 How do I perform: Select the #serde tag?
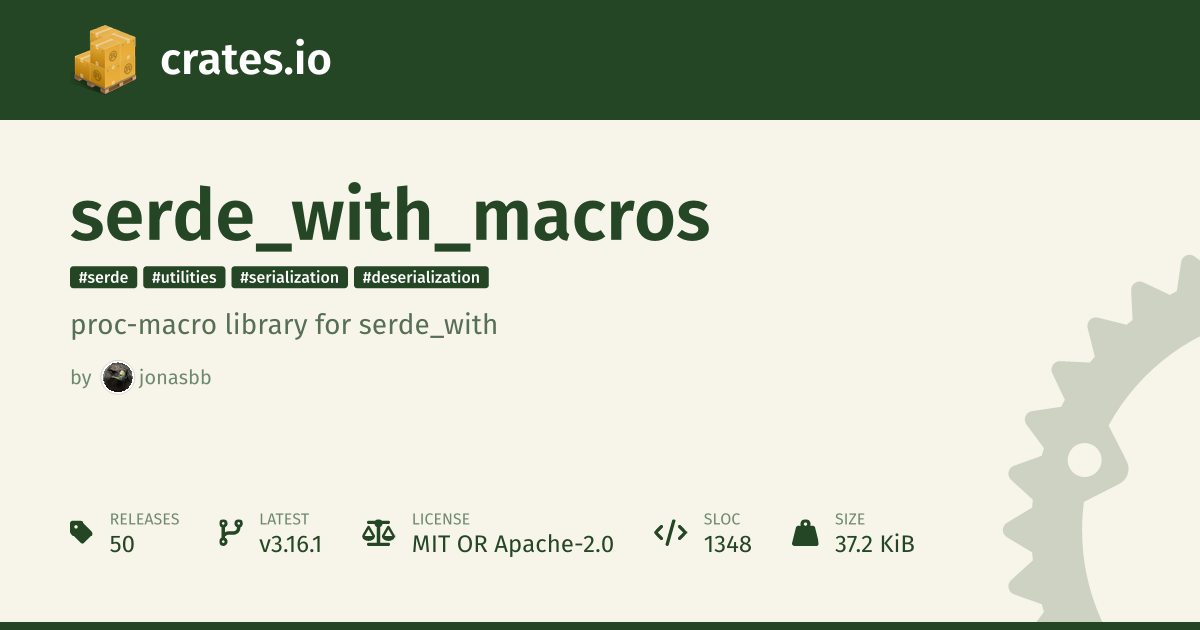point(104,277)
